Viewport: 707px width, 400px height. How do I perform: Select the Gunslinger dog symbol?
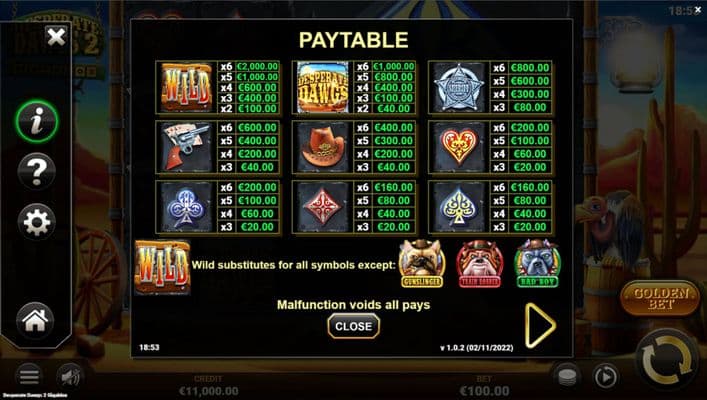(x=422, y=264)
